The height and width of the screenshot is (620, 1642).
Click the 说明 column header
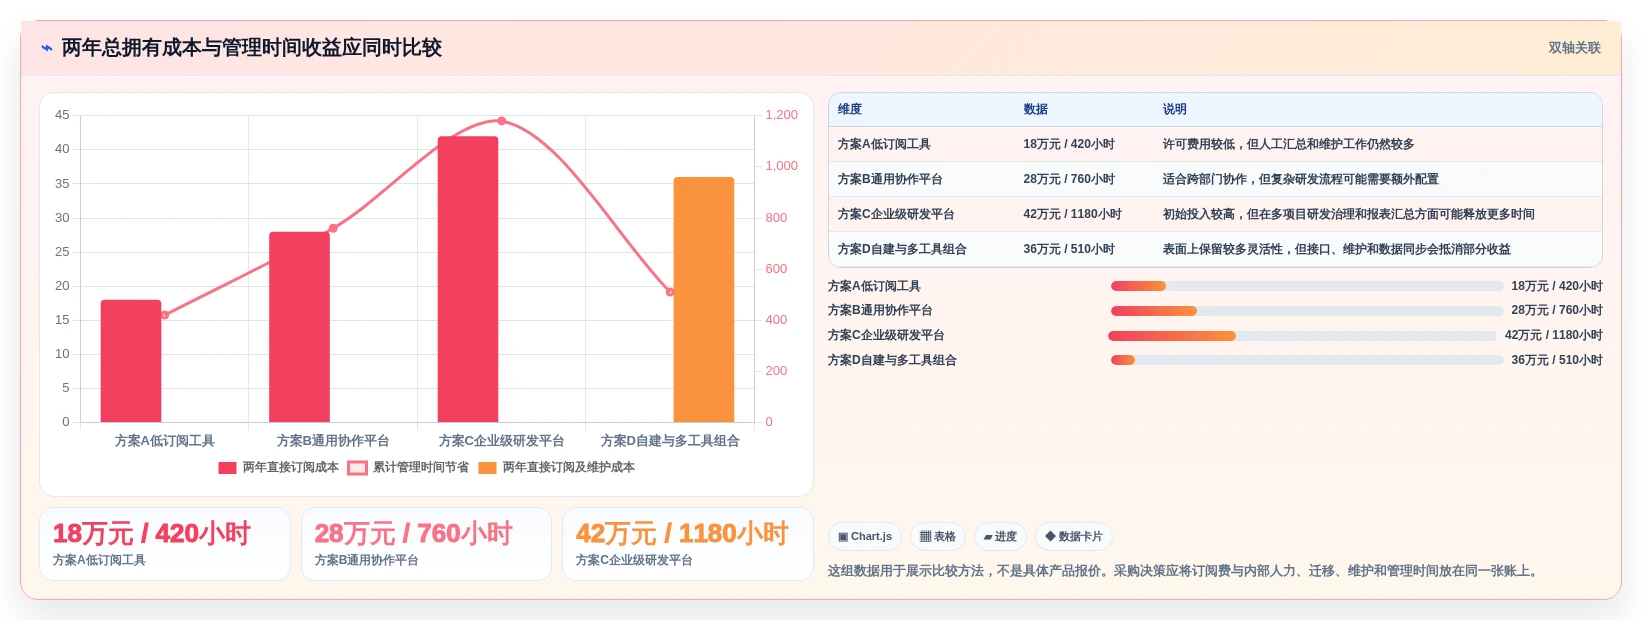(x=1175, y=109)
